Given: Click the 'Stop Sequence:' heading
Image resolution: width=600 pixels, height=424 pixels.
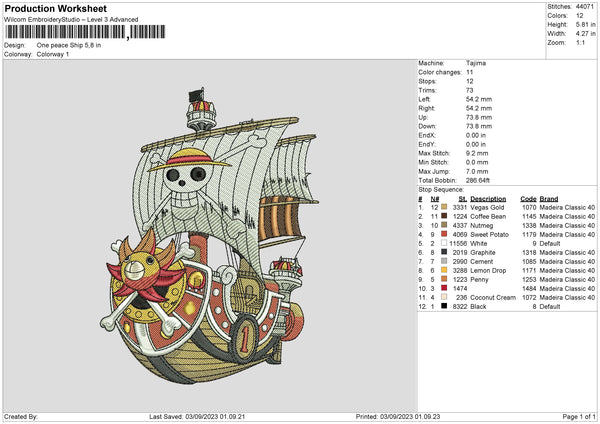Looking at the screenshot, I should pos(441,189).
